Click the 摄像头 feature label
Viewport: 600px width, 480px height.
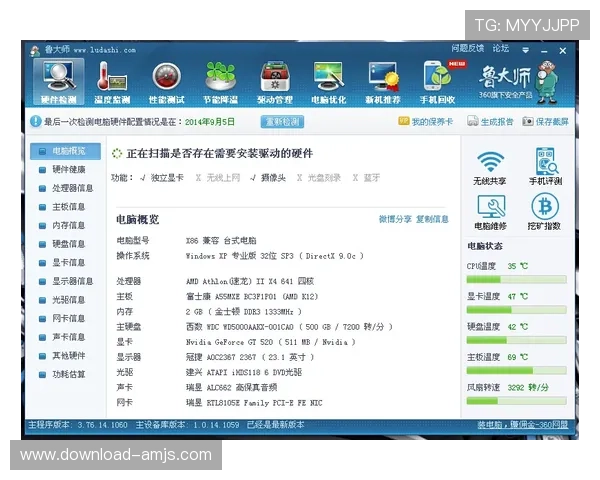(273, 178)
